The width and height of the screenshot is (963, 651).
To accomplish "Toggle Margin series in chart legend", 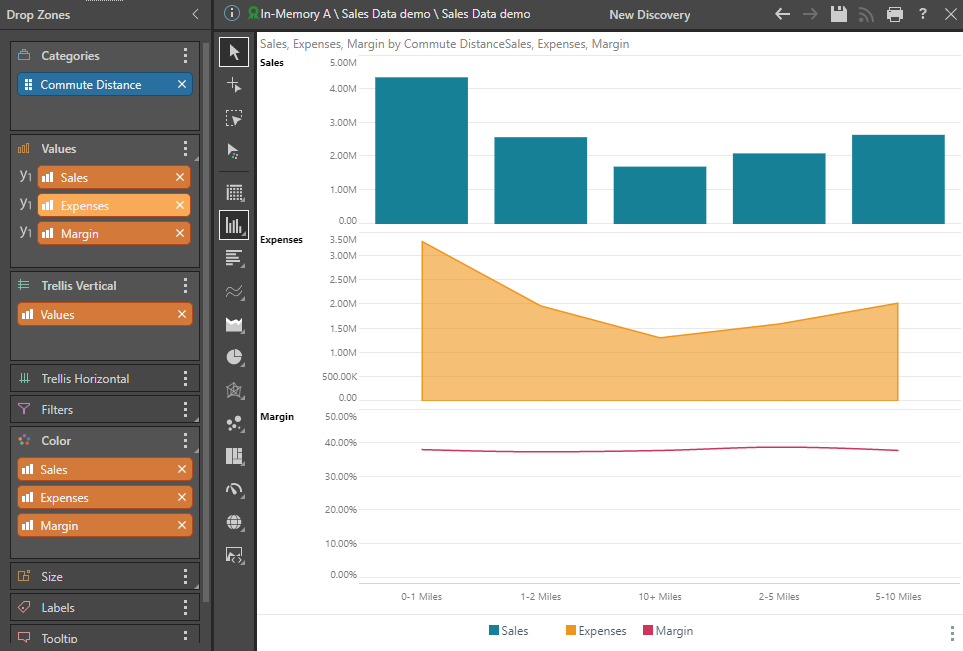I will [666, 631].
